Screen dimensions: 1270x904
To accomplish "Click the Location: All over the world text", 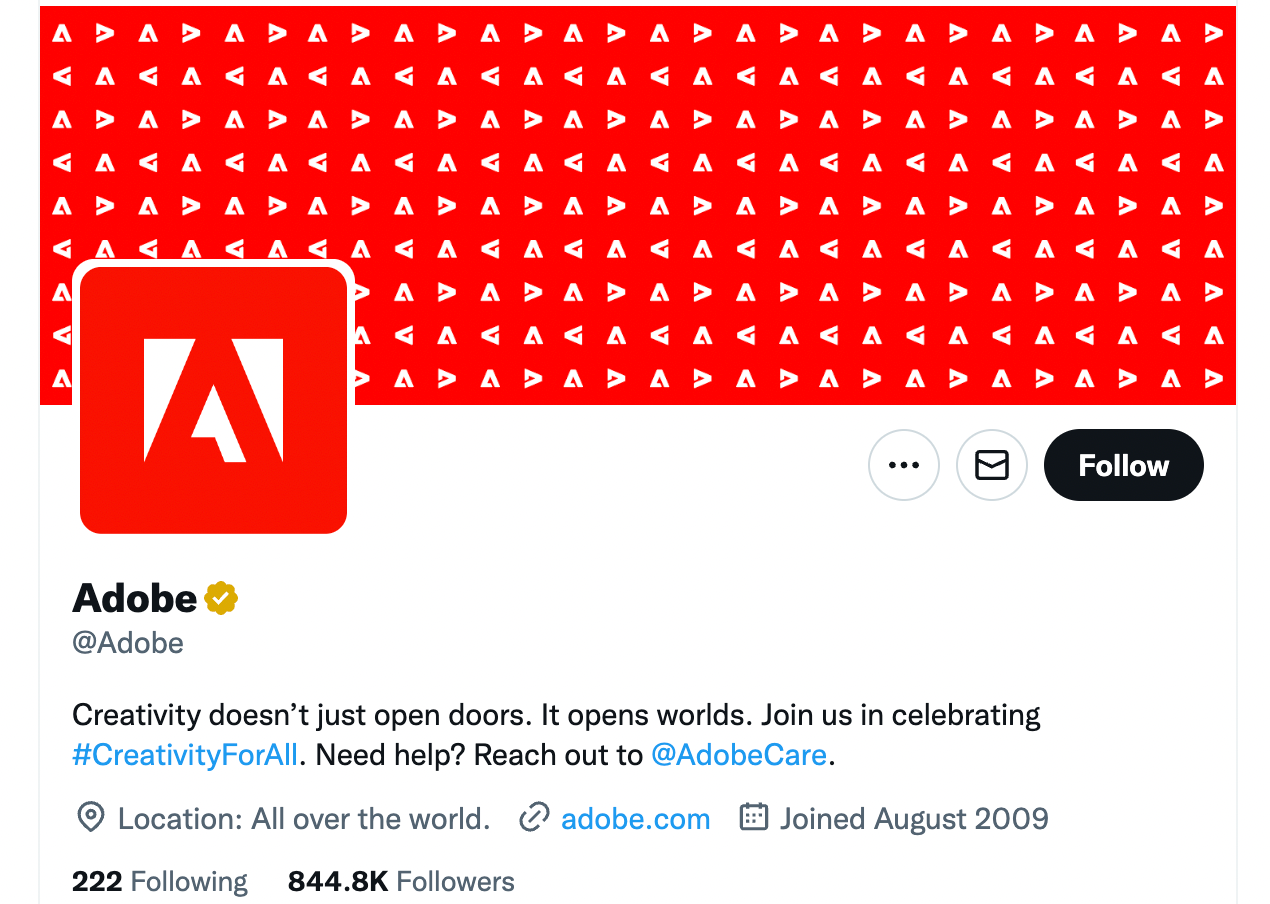I will (x=304, y=819).
